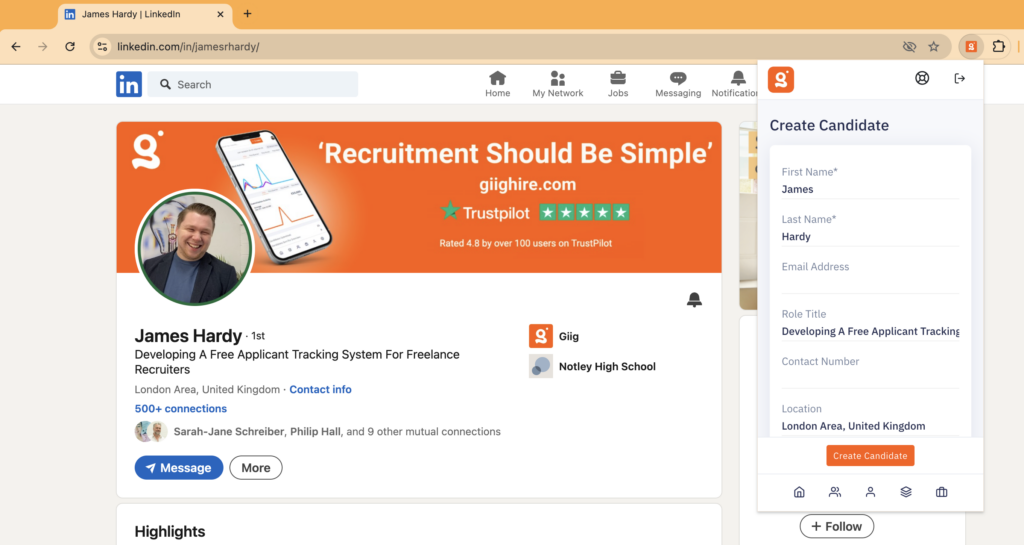This screenshot has width=1024, height=545.
Task: Edit the First Name field
Action: coord(870,189)
